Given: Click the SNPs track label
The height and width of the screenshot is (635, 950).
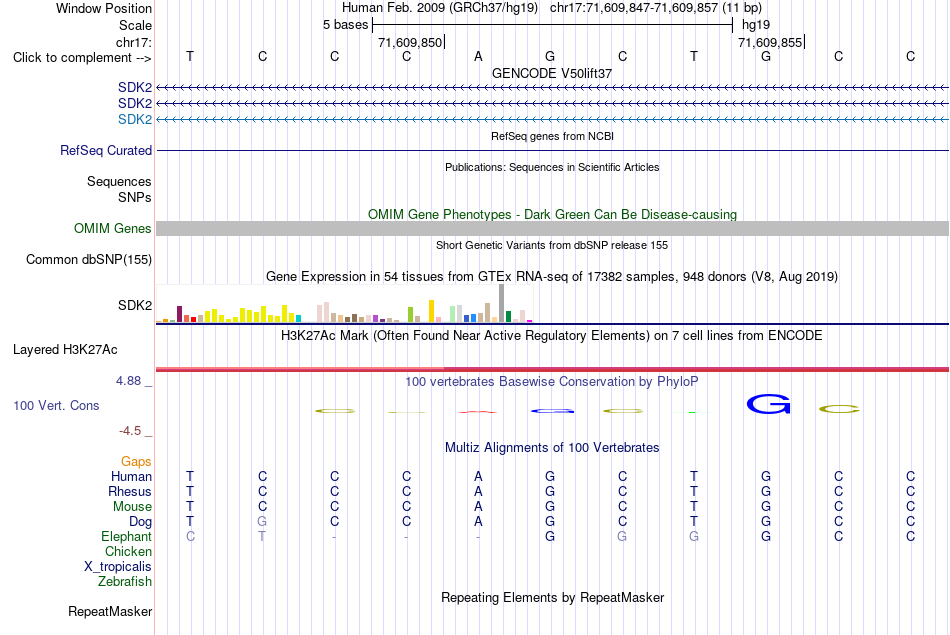Looking at the screenshot, I should 135,198.
